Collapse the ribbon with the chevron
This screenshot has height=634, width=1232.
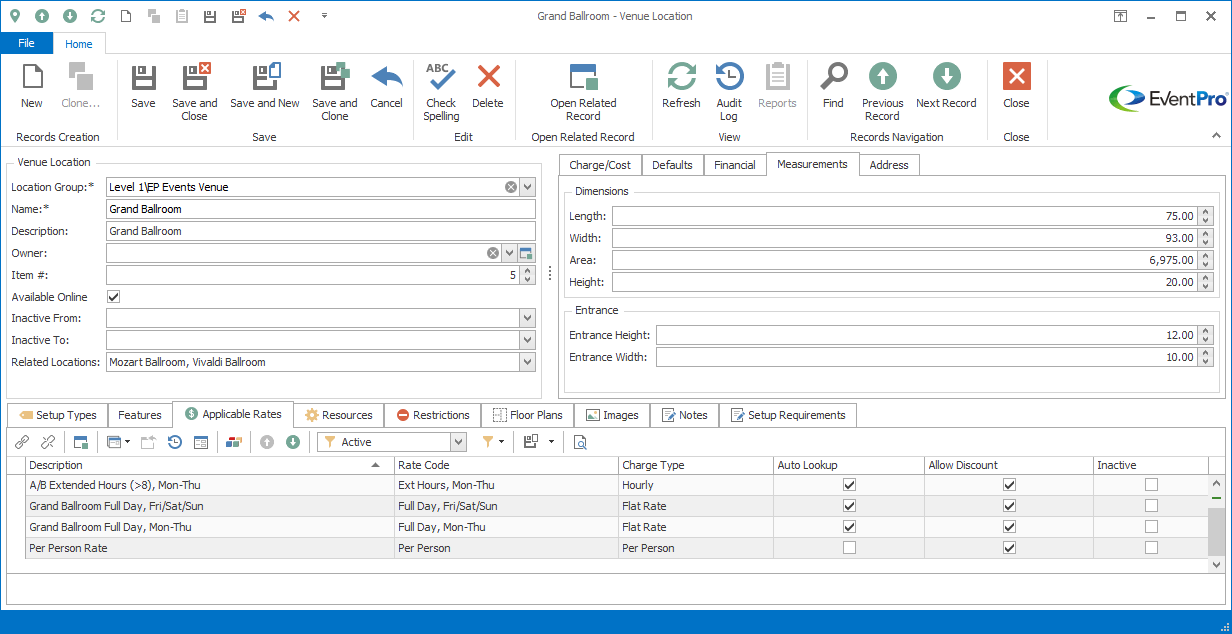point(1216,135)
